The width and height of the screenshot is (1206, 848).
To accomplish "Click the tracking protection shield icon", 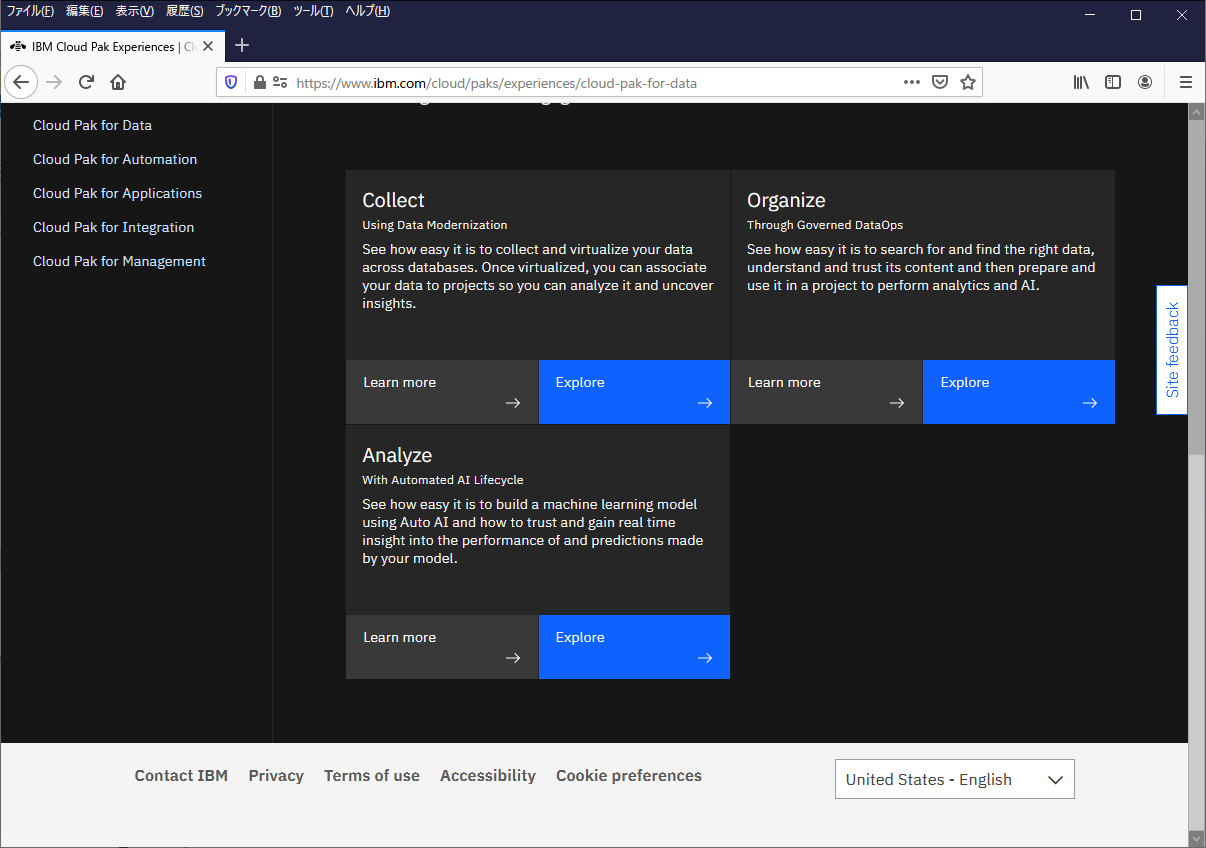I will point(231,83).
